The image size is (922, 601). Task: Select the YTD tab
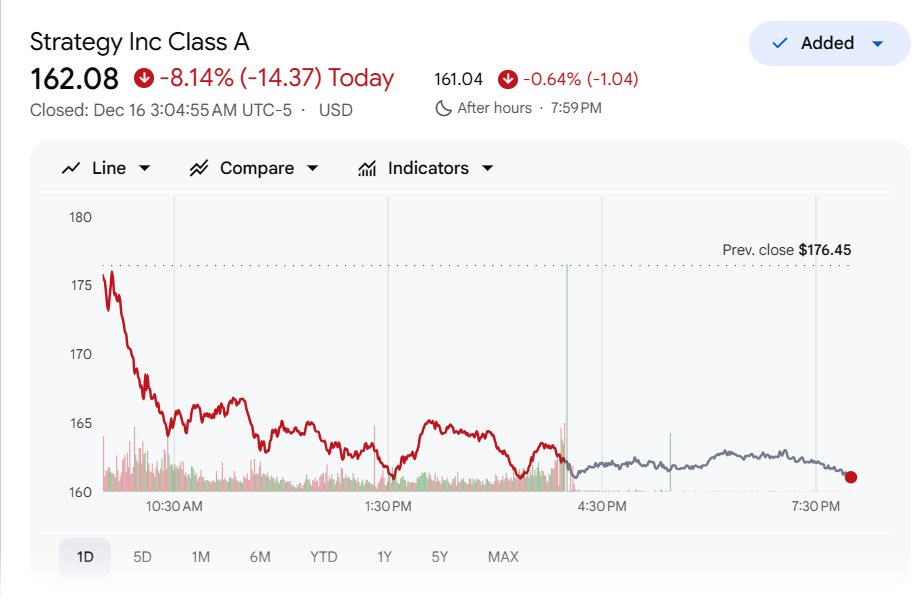[323, 557]
